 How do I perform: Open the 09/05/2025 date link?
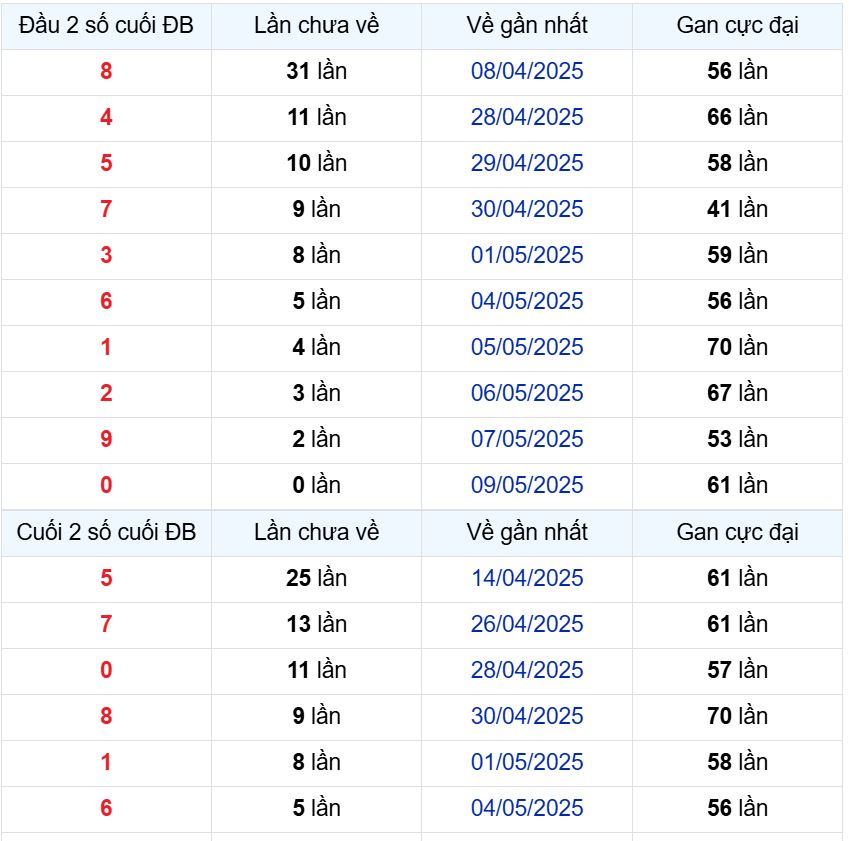(527, 486)
